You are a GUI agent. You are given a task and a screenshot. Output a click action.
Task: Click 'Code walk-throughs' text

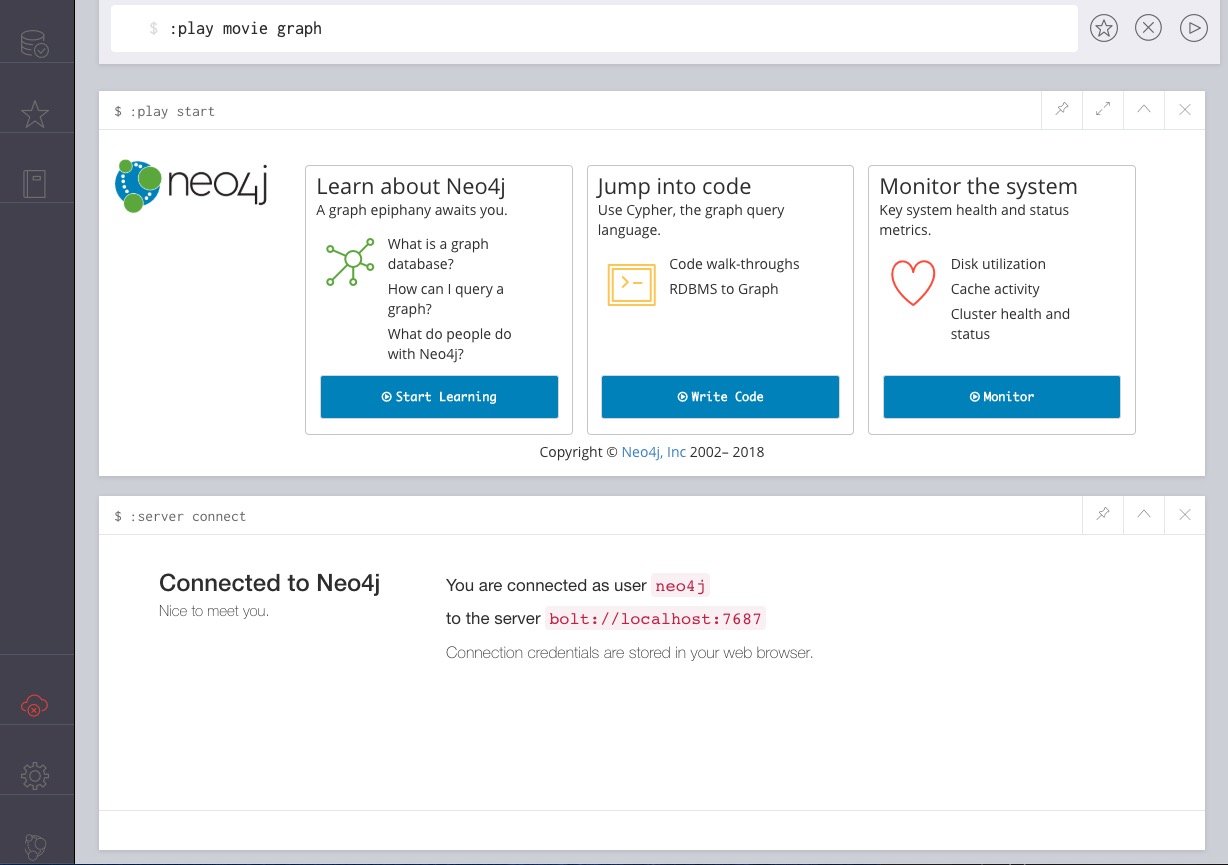(x=734, y=264)
